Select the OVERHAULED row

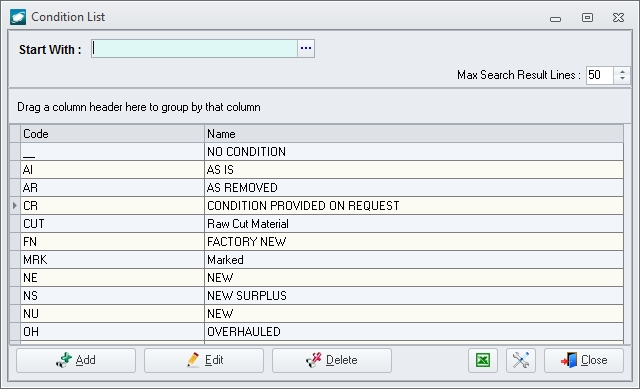point(317,331)
